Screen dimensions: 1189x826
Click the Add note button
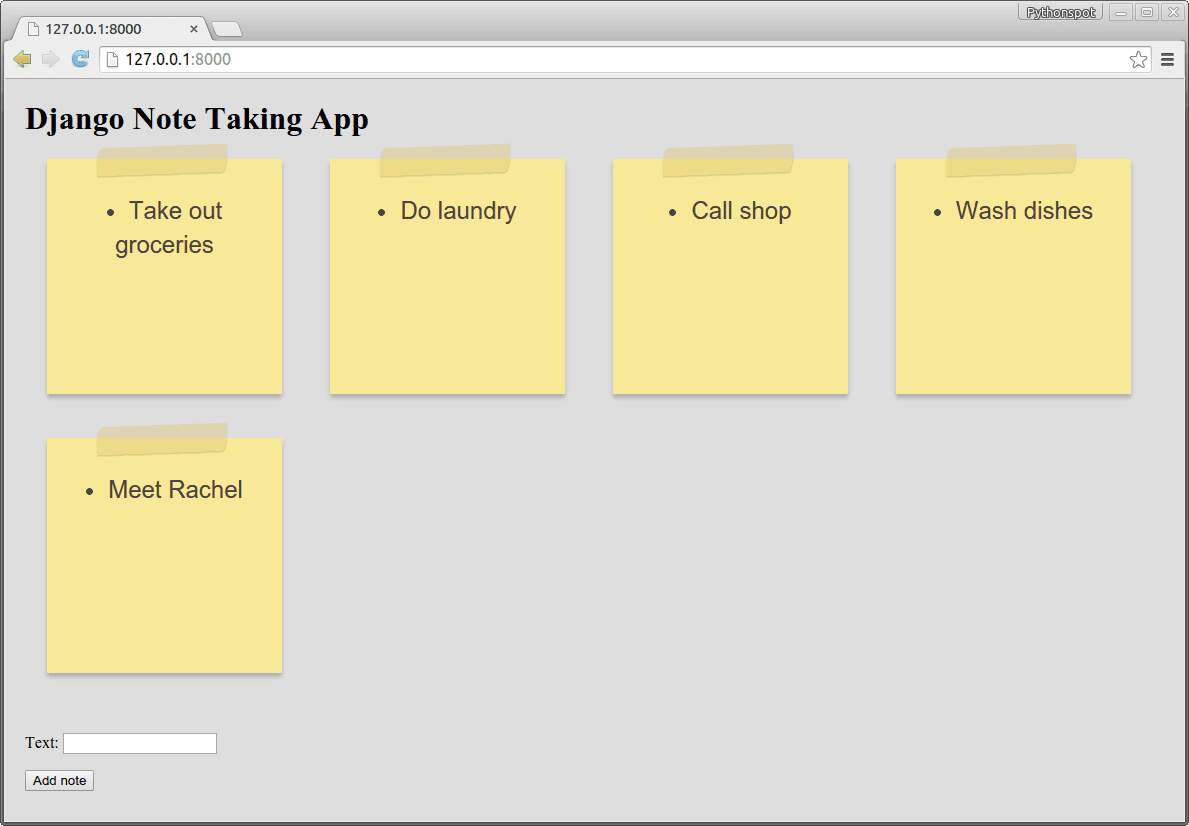tap(59, 780)
